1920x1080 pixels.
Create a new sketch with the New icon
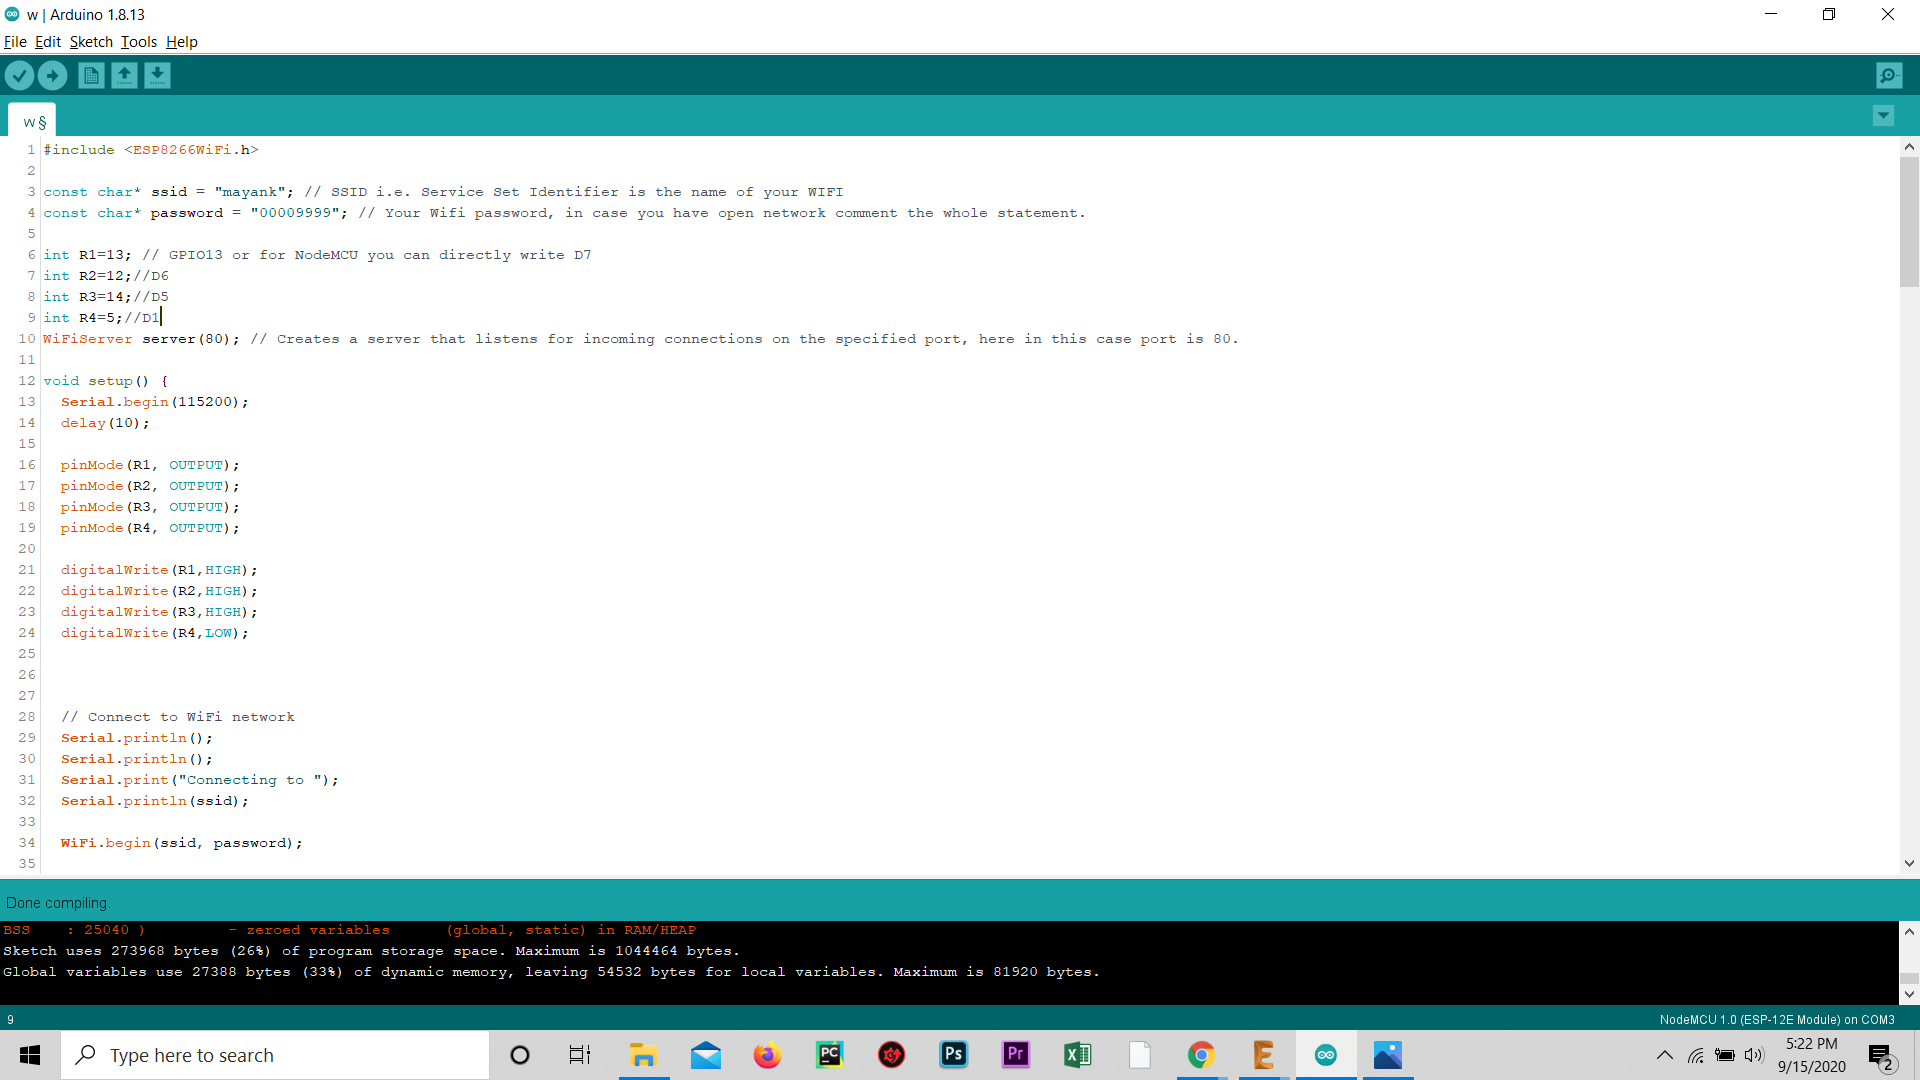91,75
